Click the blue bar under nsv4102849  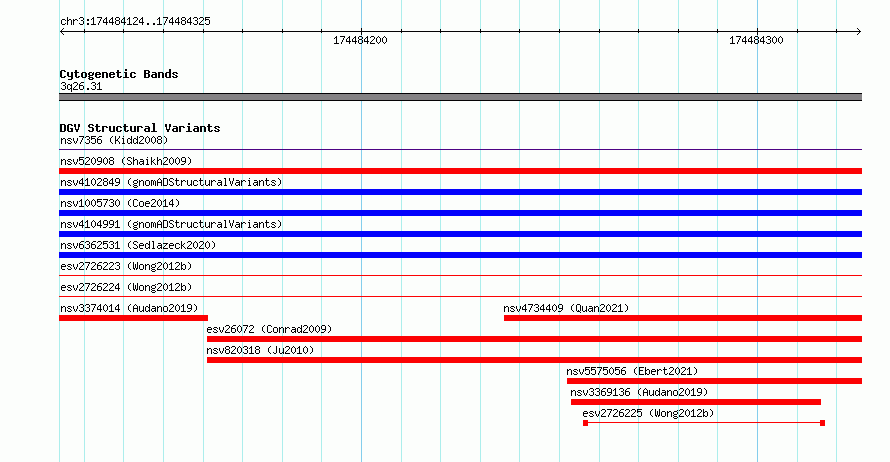coord(460,192)
